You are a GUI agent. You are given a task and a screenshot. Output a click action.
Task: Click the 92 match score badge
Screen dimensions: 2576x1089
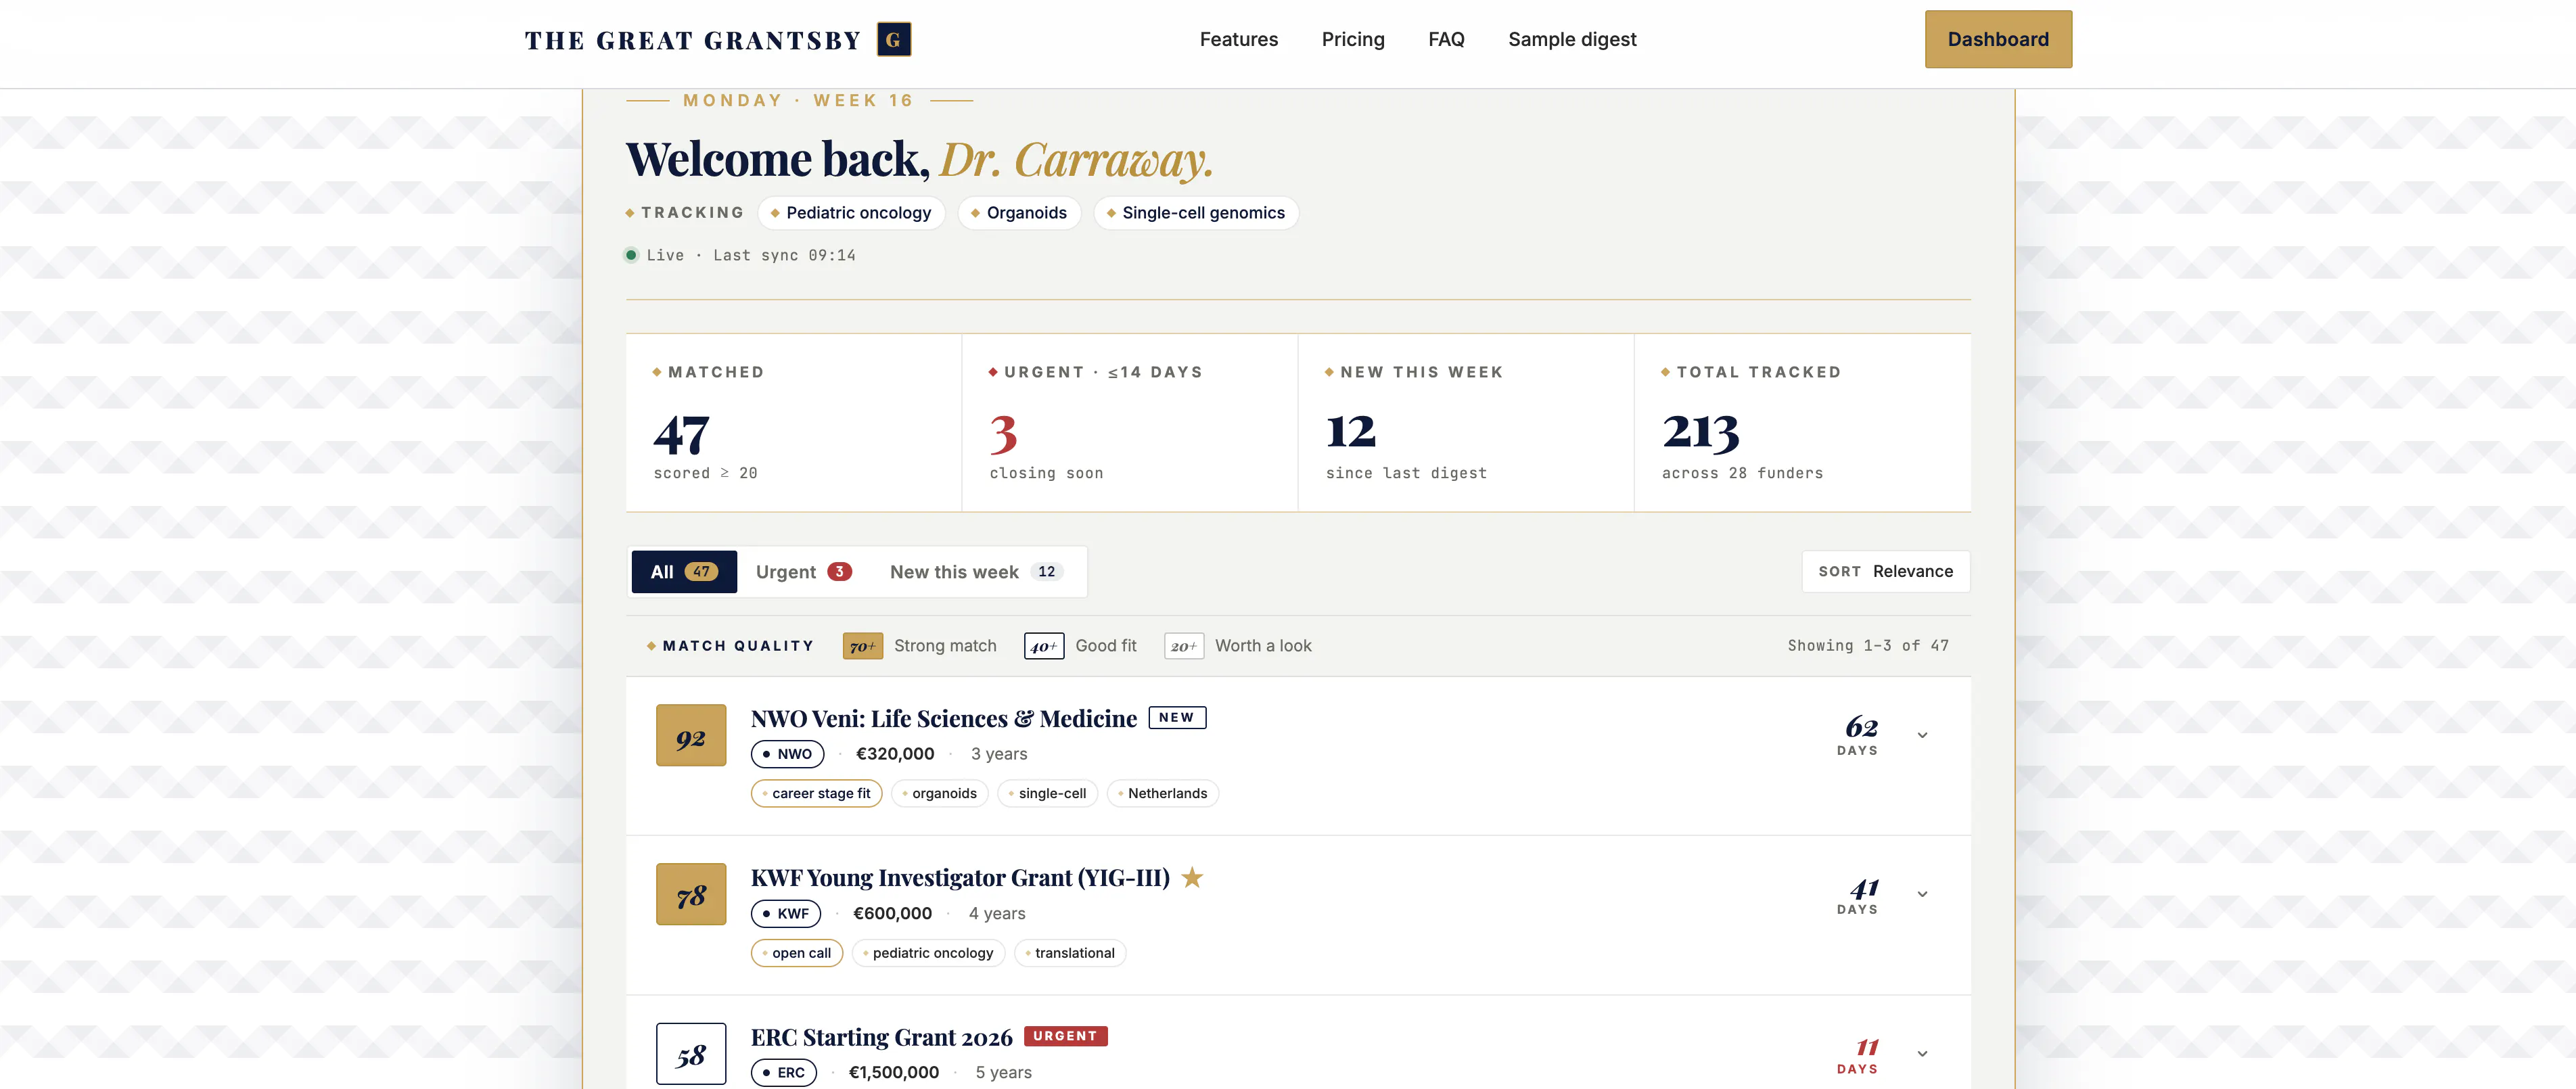(x=691, y=735)
